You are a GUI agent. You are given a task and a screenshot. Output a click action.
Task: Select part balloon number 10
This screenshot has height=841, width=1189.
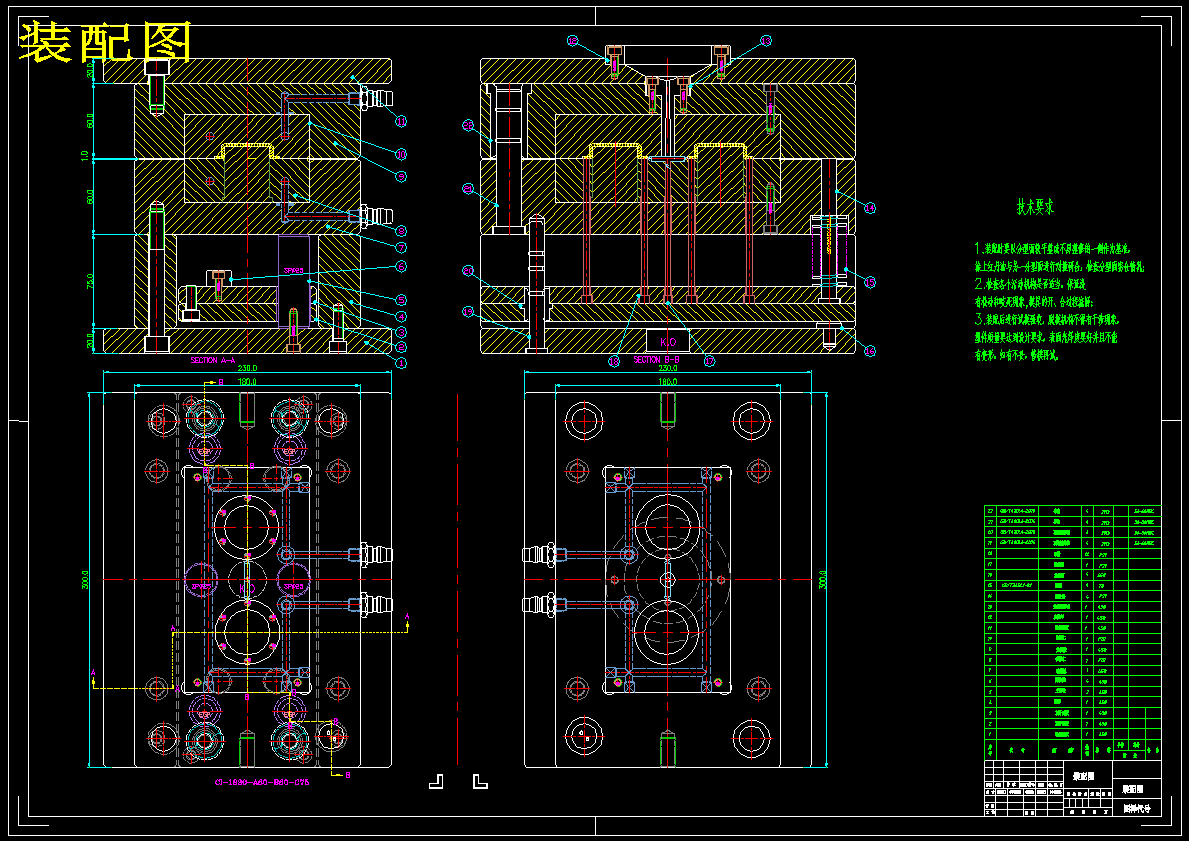pos(401,154)
